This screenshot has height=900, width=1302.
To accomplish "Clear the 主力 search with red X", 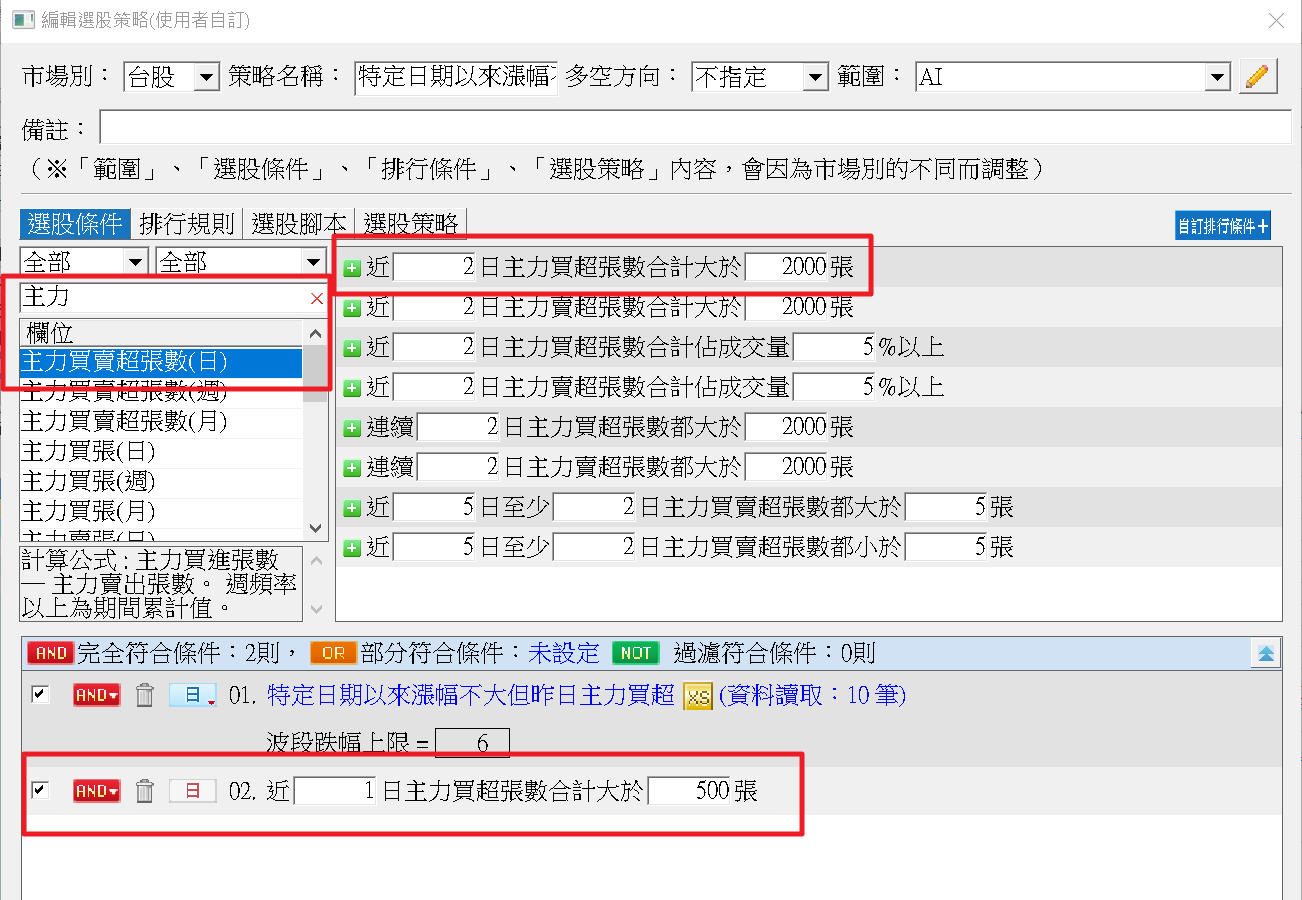I will click(317, 298).
